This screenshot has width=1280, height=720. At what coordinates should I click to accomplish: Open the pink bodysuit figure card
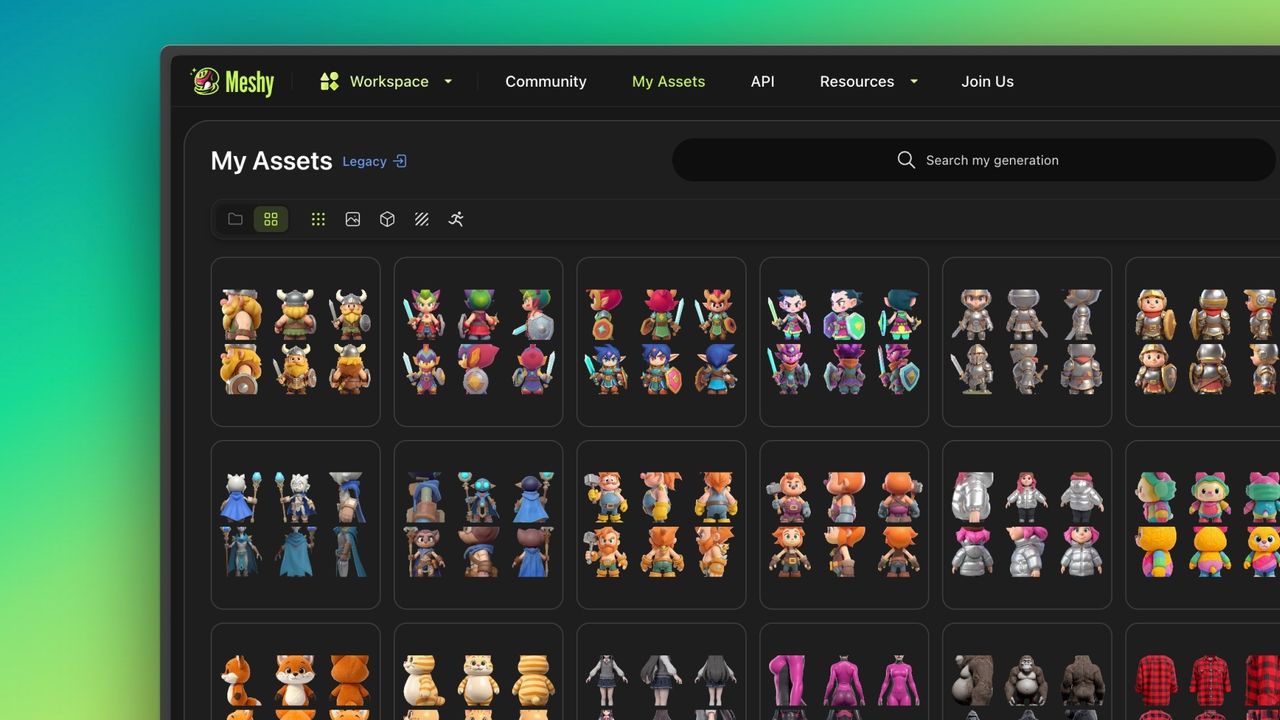[x=844, y=672]
